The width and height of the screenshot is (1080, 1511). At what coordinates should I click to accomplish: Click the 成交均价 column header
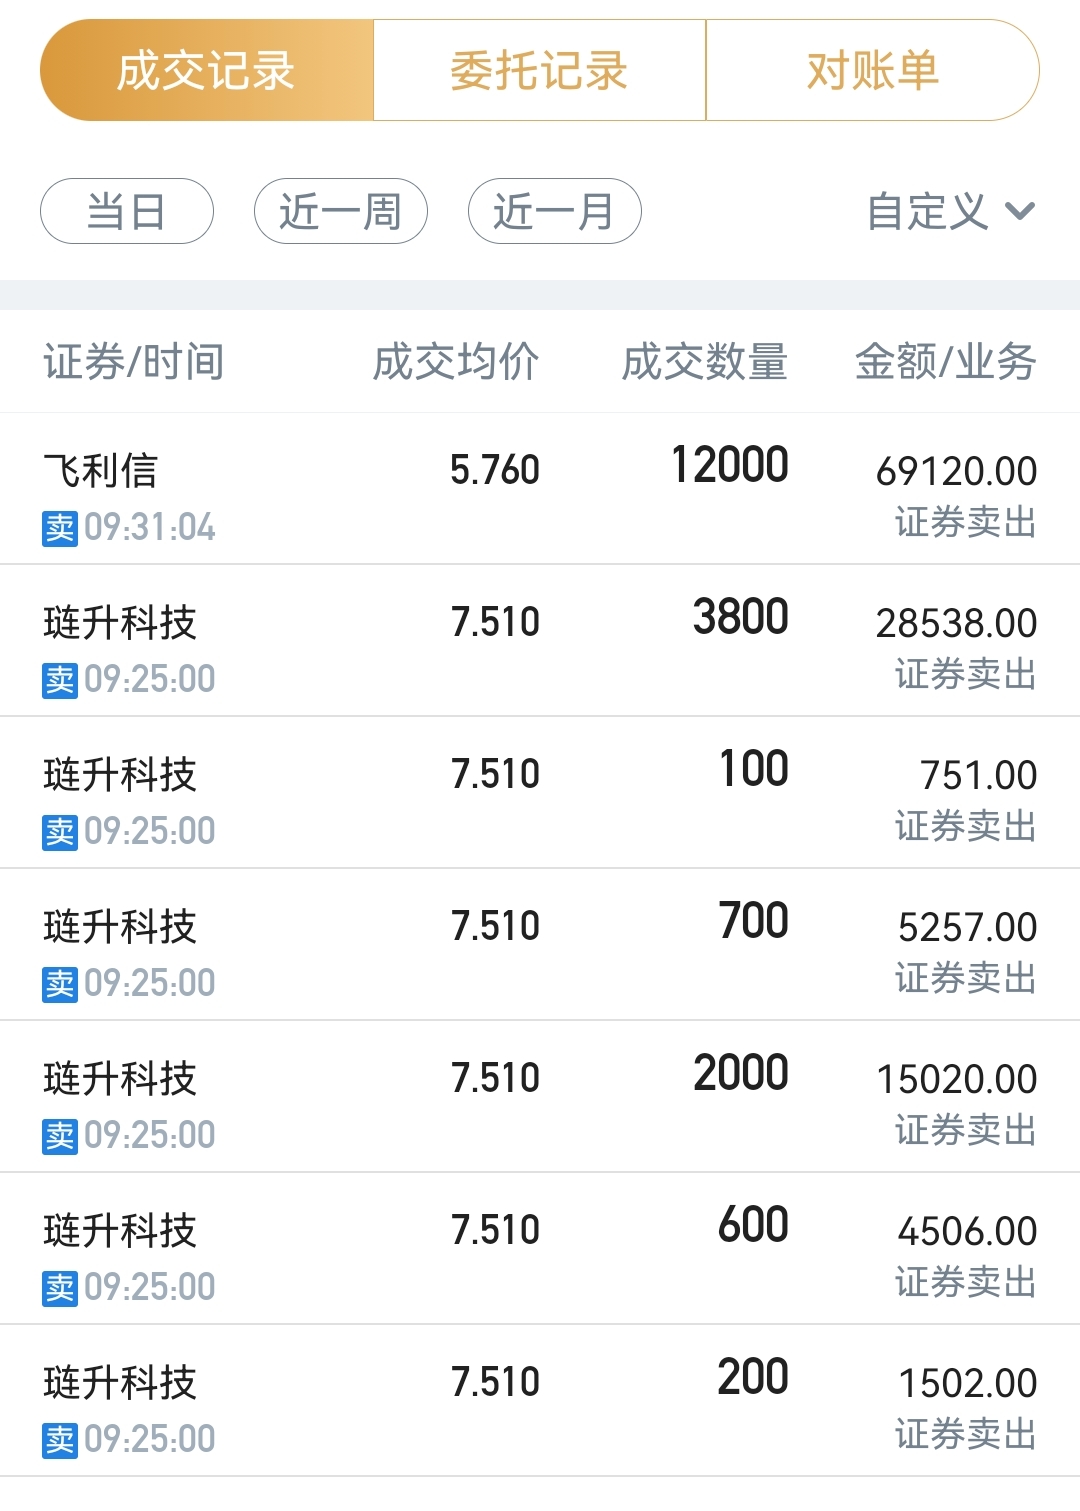(456, 361)
